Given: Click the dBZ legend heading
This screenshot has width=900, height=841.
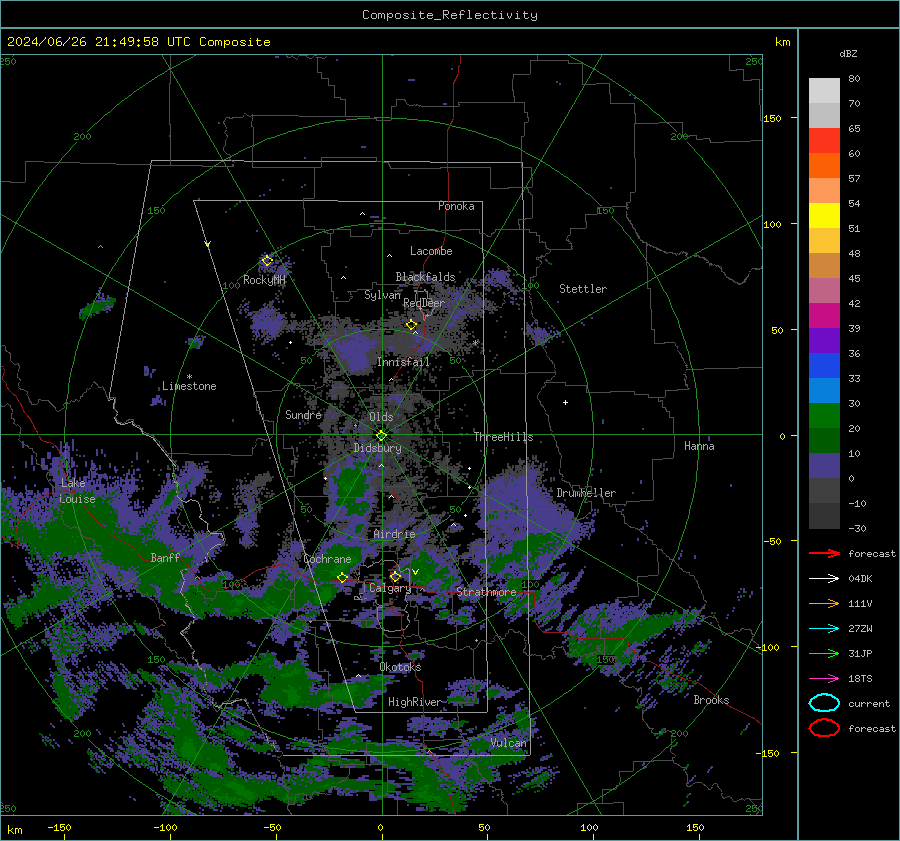Looking at the screenshot, I should (848, 54).
